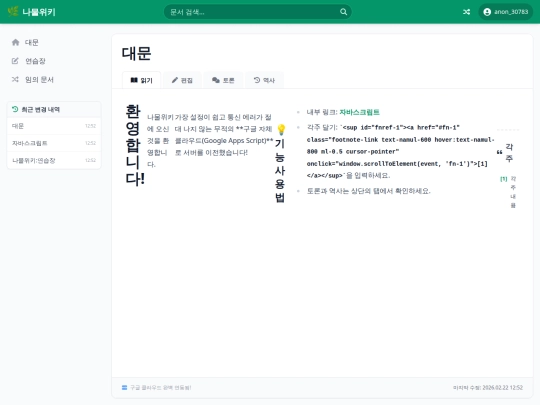This screenshot has width=540, height=405.
Task: Open the 역사 tab
Action: click(264, 80)
